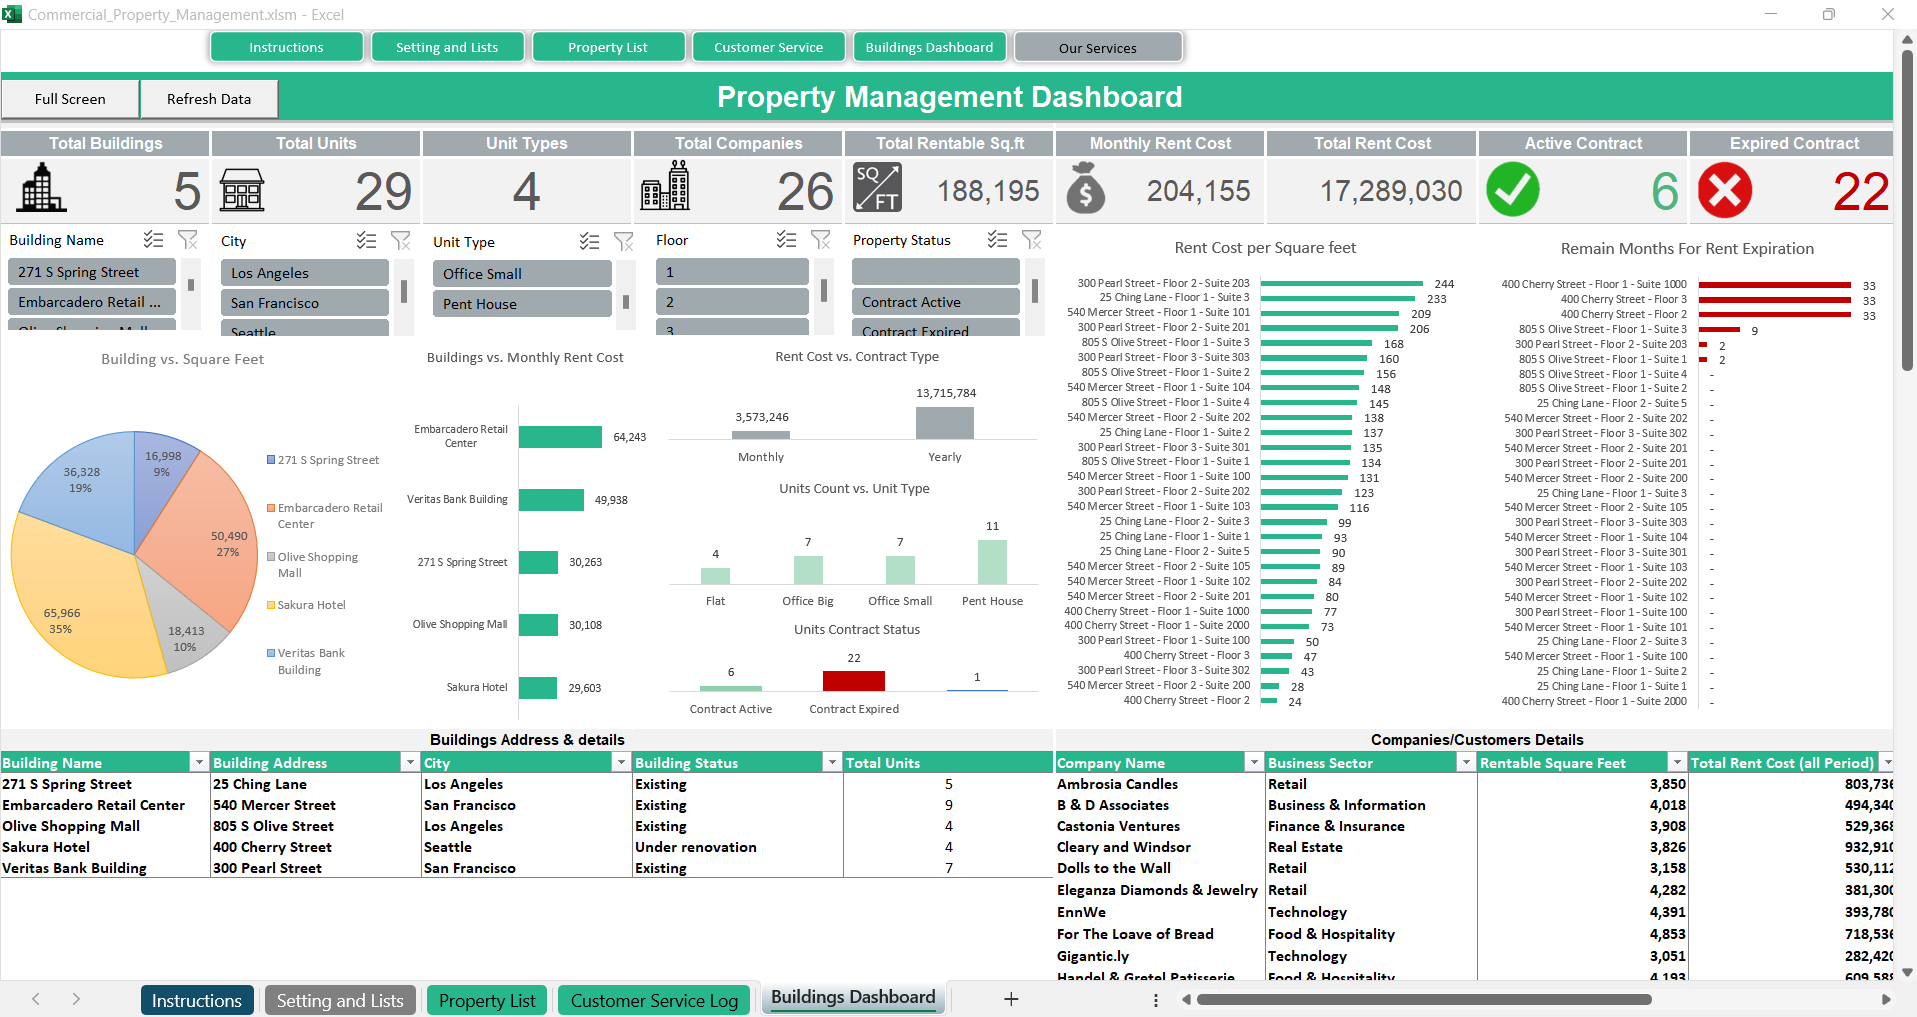Screen dimensions: 1917x1017
Task: Click the red Expired Contract X icon
Action: coord(1724,190)
